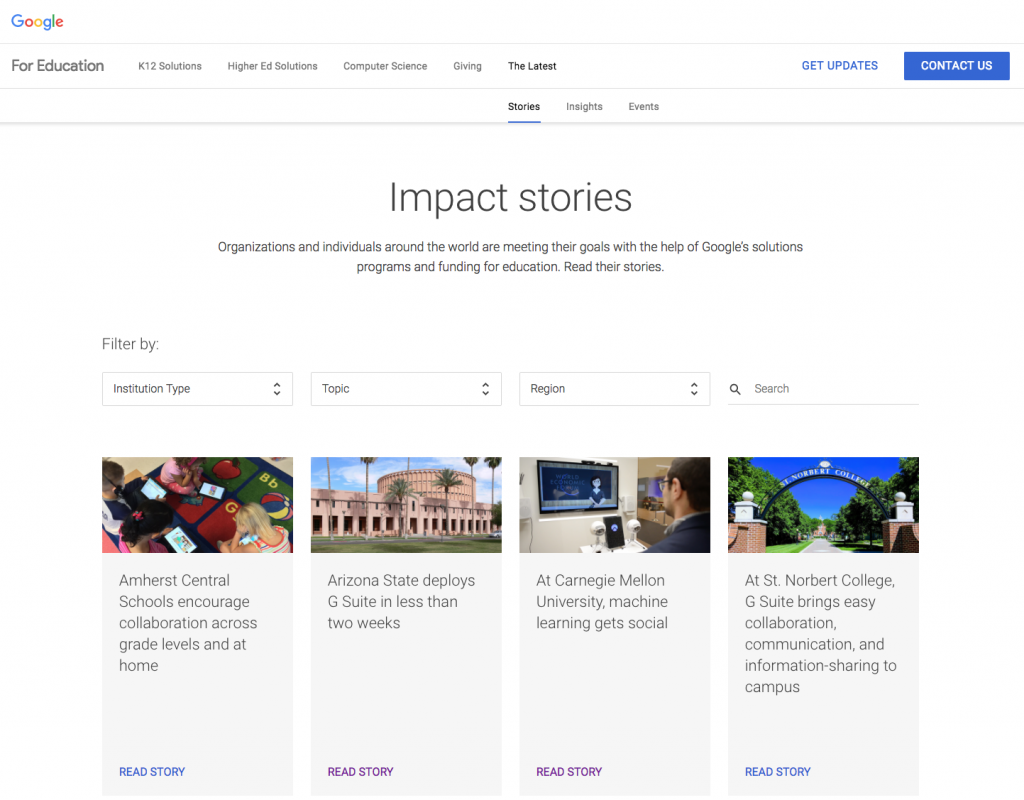Open the Higher Ed Solutions menu
The height and width of the screenshot is (800, 1024).
tap(272, 66)
